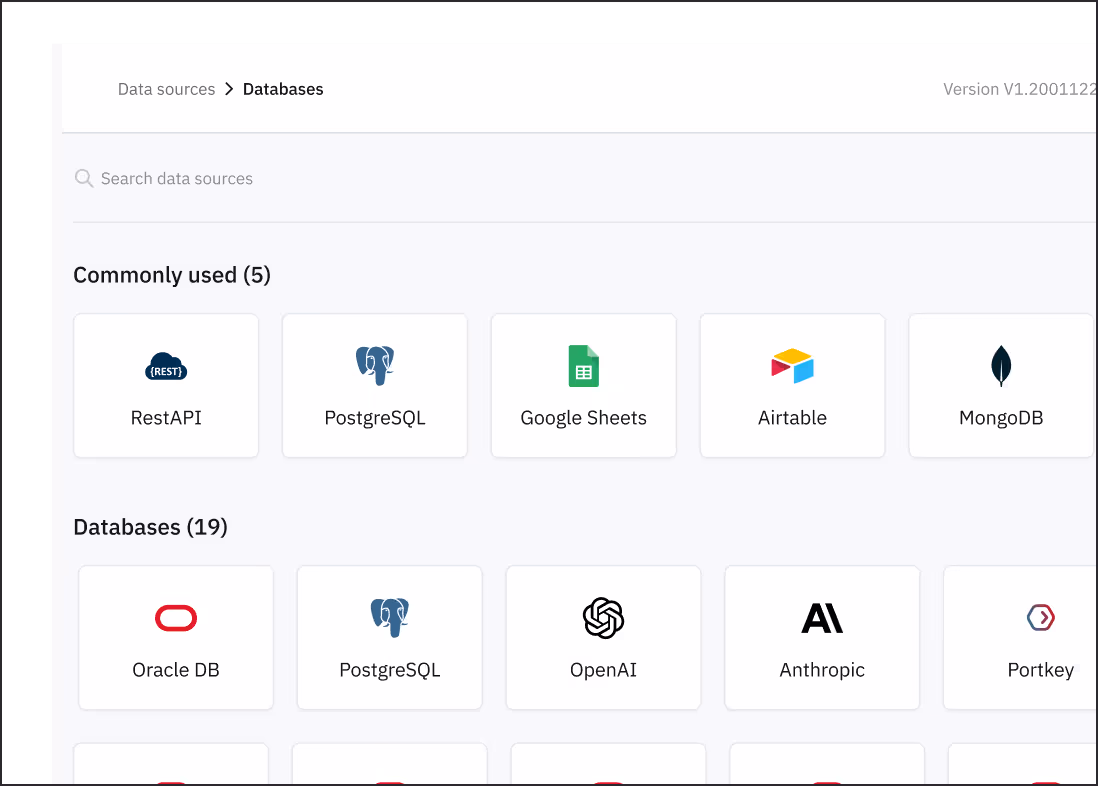The height and width of the screenshot is (786, 1098).
Task: Open the Portkey data source icon
Action: click(1041, 618)
